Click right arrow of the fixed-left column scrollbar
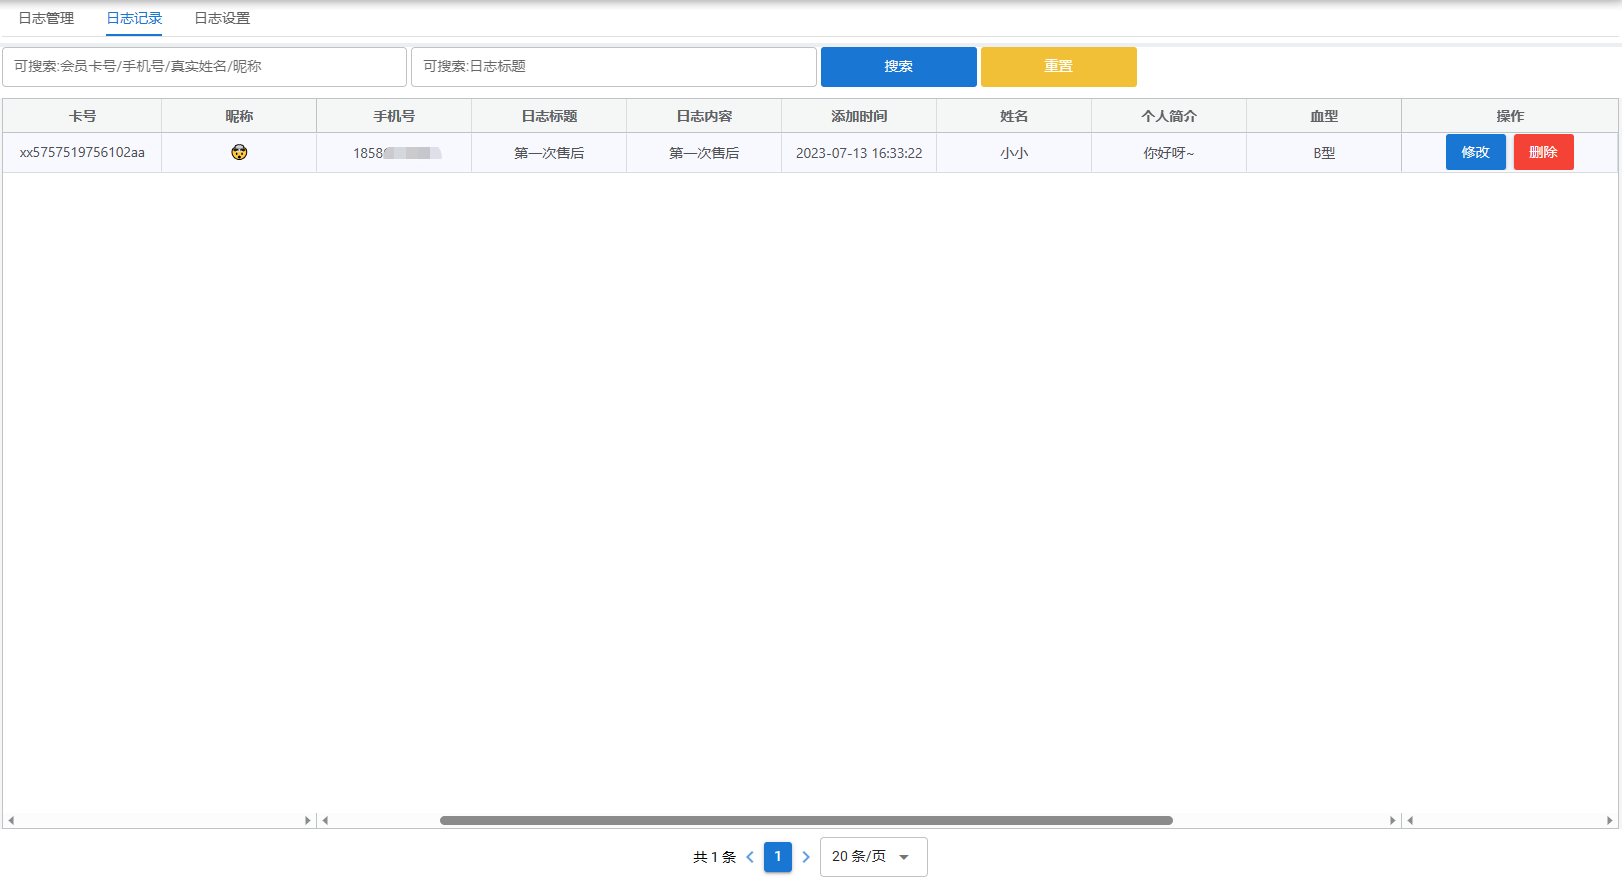The image size is (1622, 886). pyautogui.click(x=307, y=820)
